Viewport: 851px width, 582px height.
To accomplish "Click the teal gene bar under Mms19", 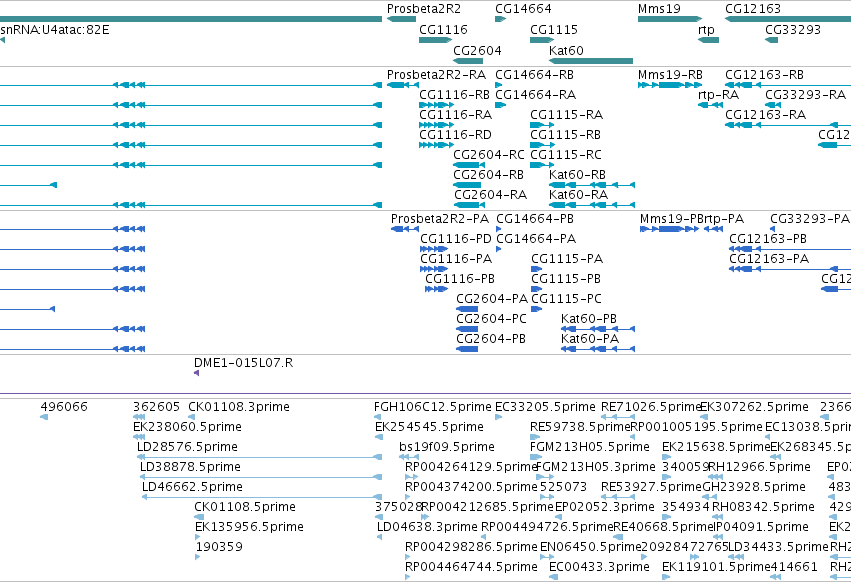I will pyautogui.click(x=670, y=19).
